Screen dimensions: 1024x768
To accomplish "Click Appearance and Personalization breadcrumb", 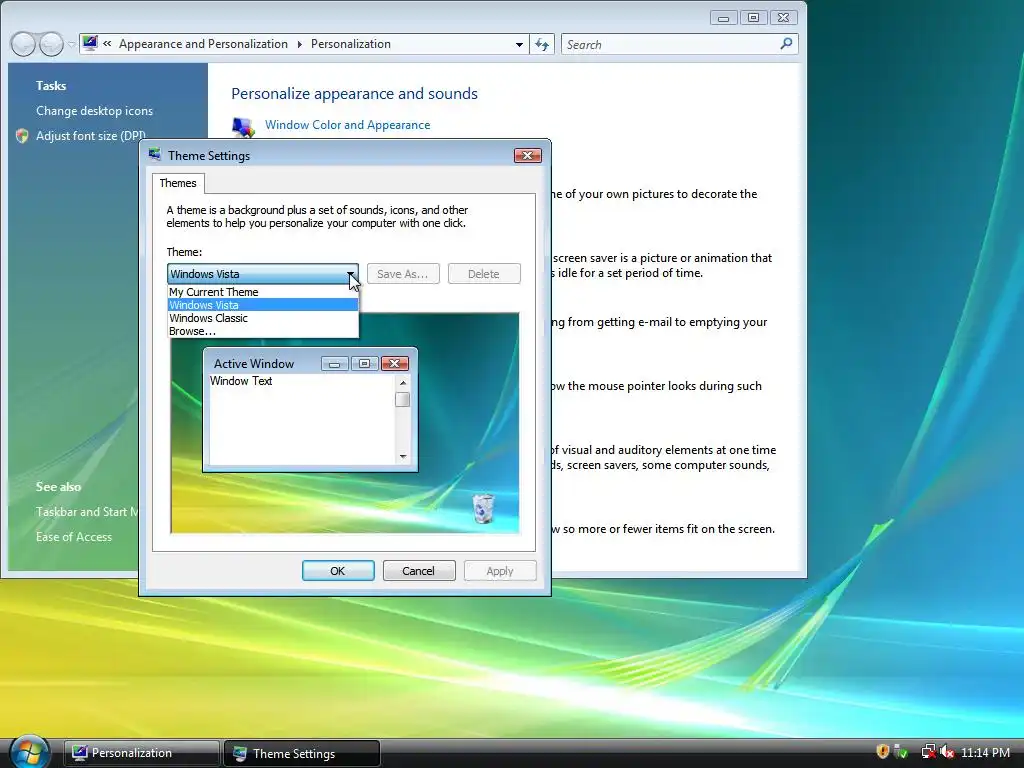I will [203, 44].
